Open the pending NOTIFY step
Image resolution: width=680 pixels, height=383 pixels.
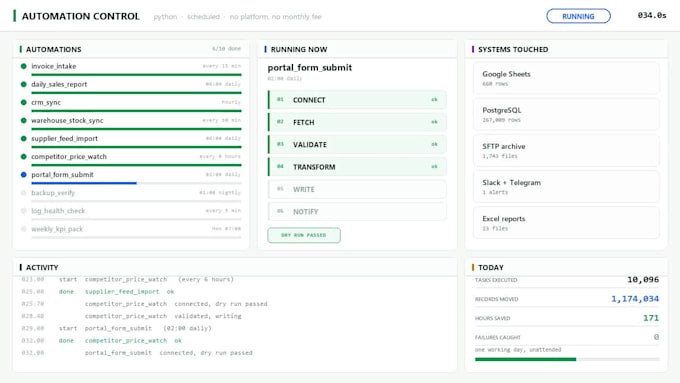[357, 212]
